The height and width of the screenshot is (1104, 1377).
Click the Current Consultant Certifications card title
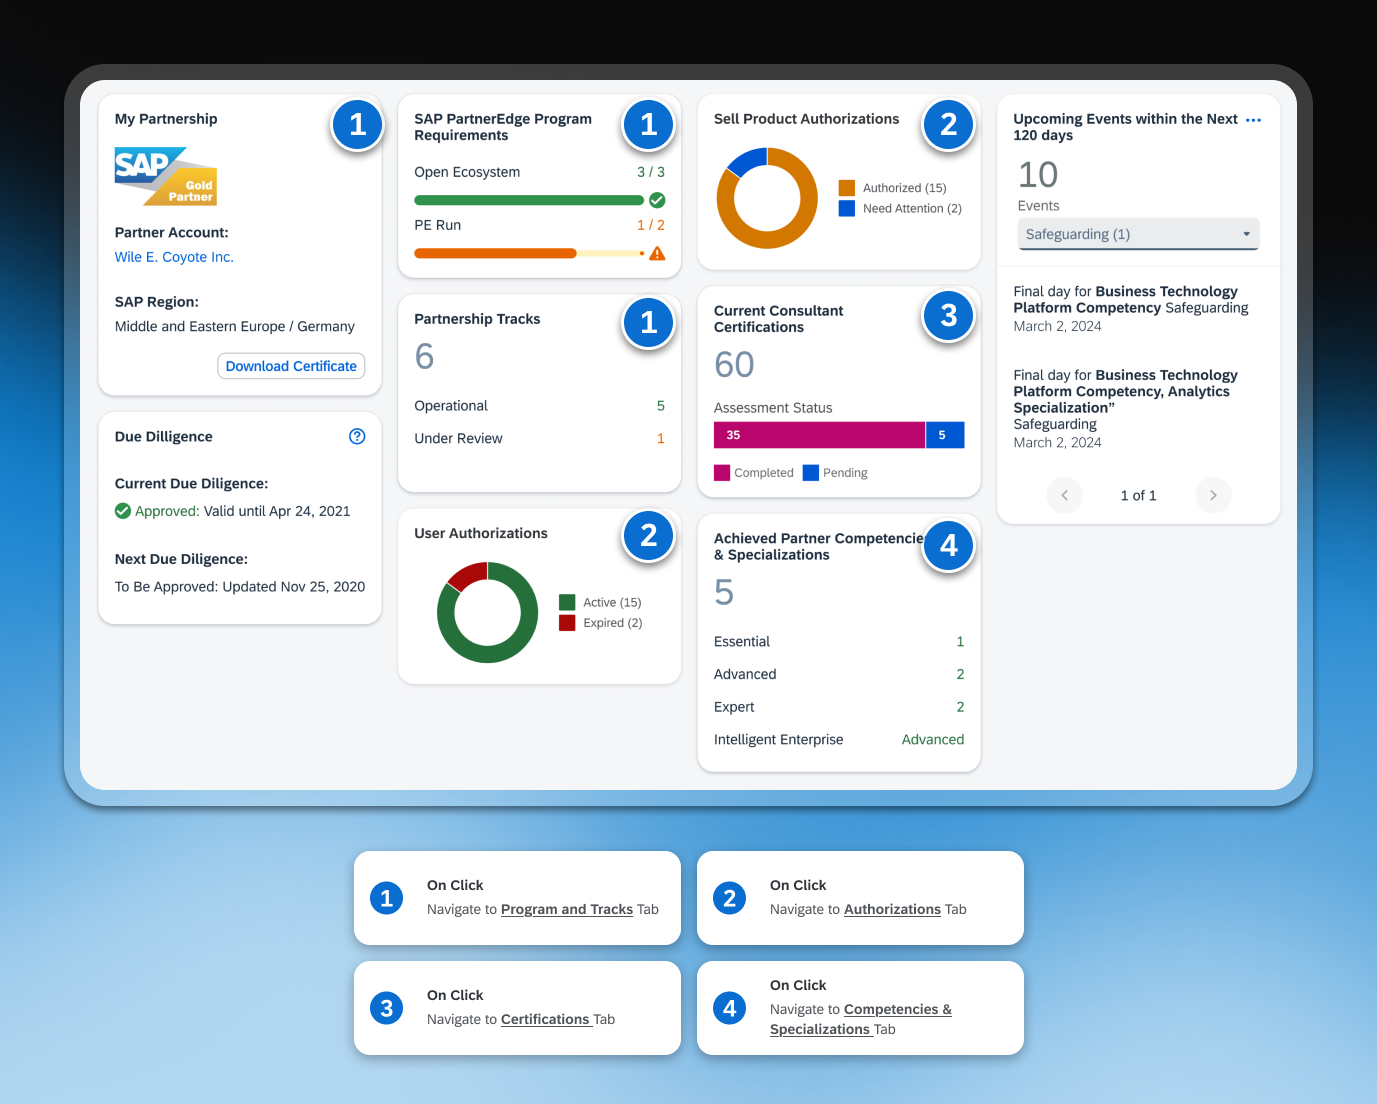tap(778, 319)
